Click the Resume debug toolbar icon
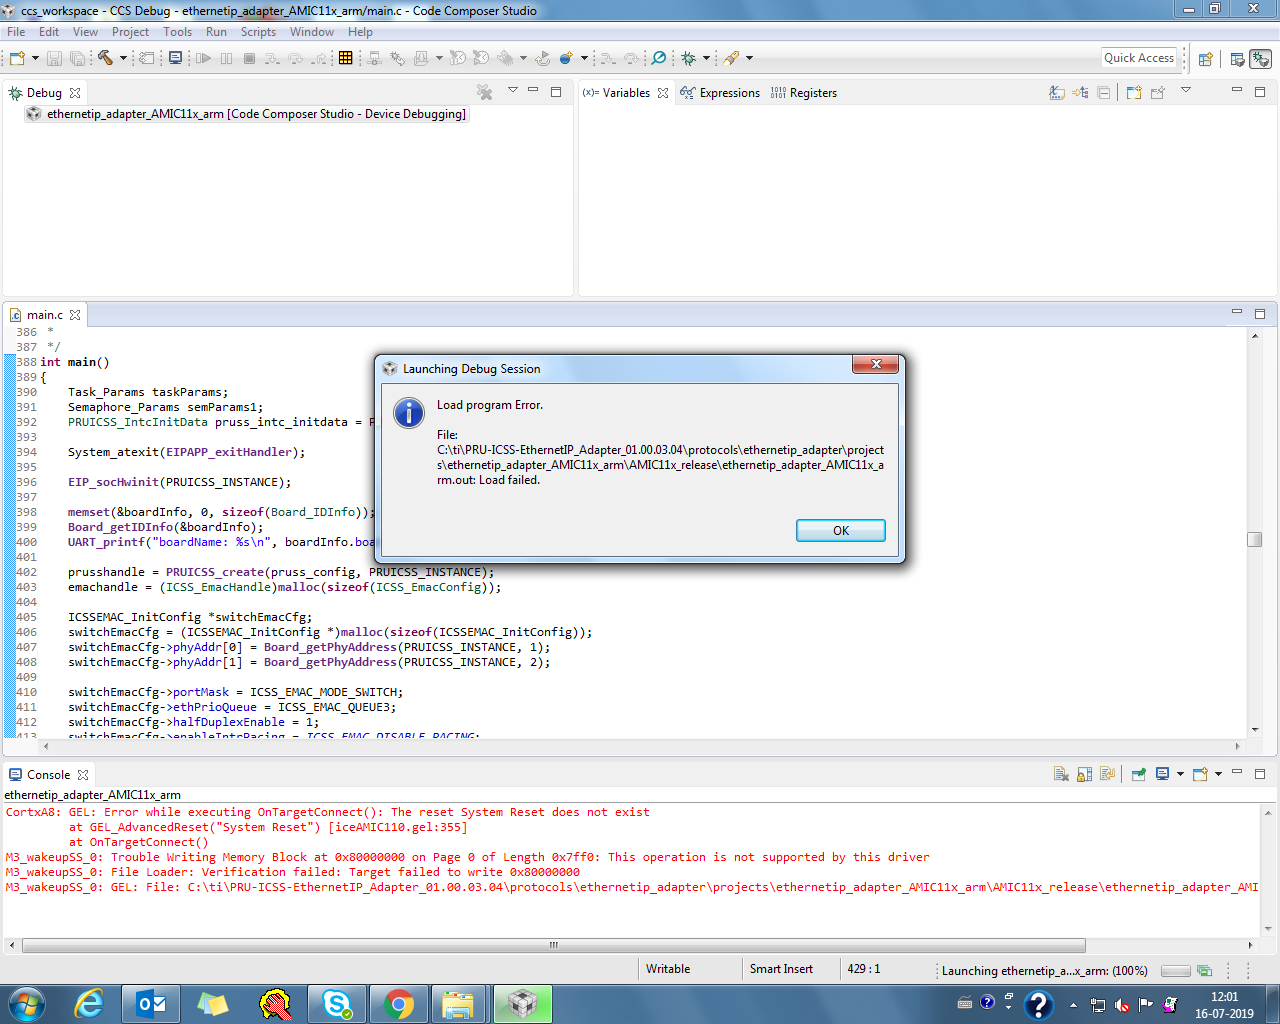 204,58
